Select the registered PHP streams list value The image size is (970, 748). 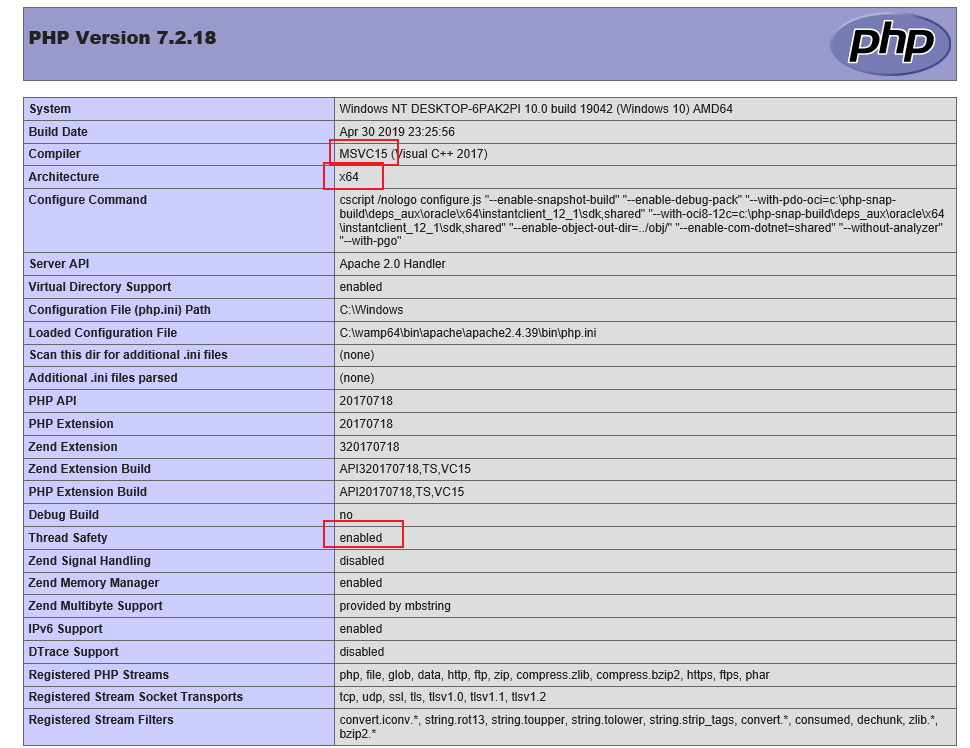point(554,674)
